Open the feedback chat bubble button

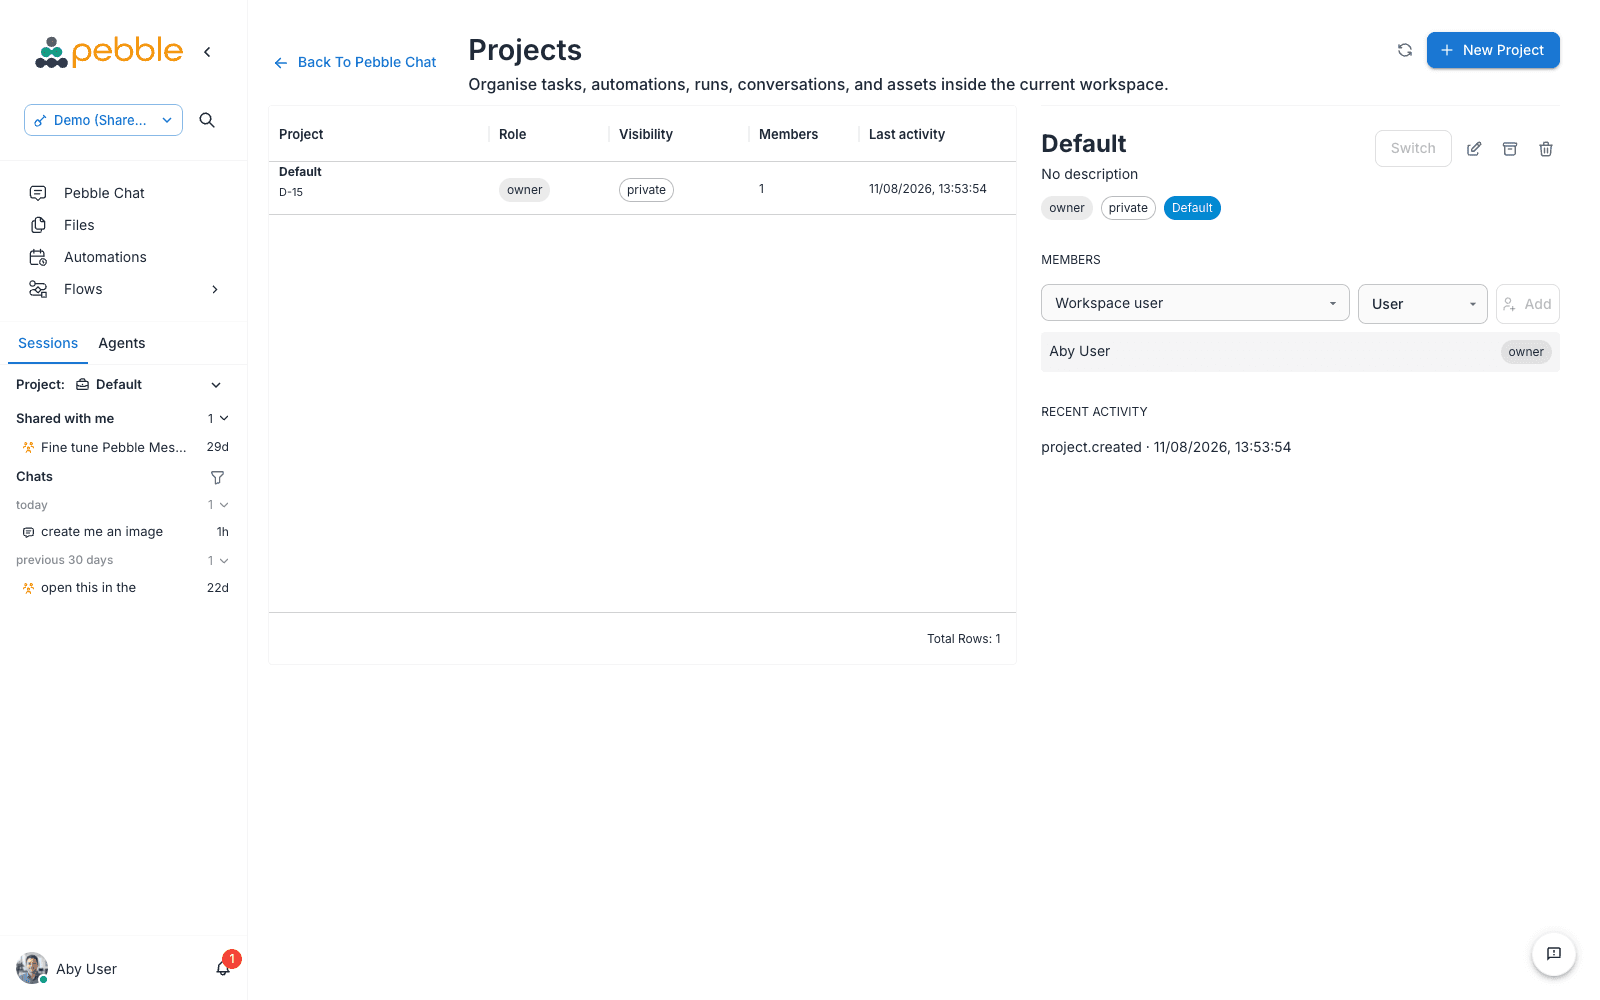[1554, 954]
